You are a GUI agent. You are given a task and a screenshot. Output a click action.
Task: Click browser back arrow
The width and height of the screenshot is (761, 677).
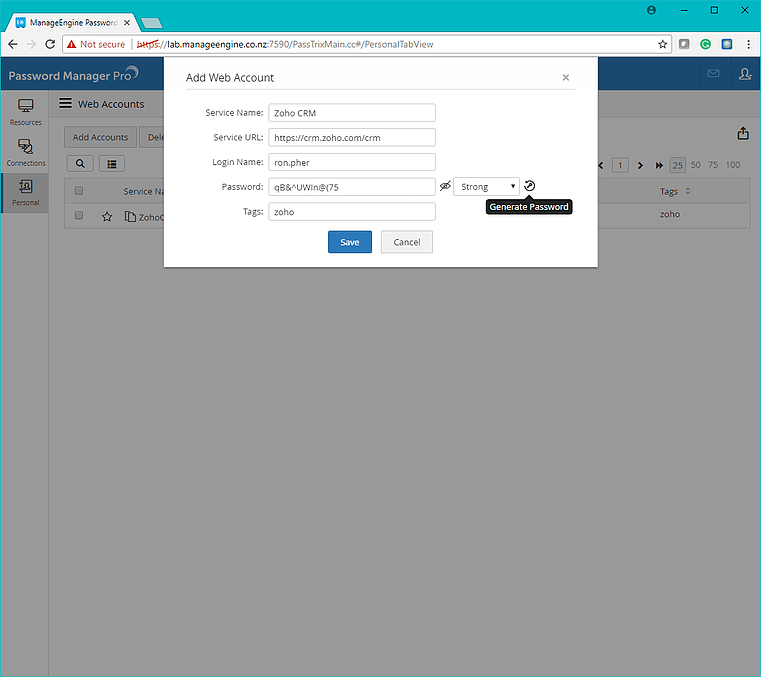coord(13,44)
